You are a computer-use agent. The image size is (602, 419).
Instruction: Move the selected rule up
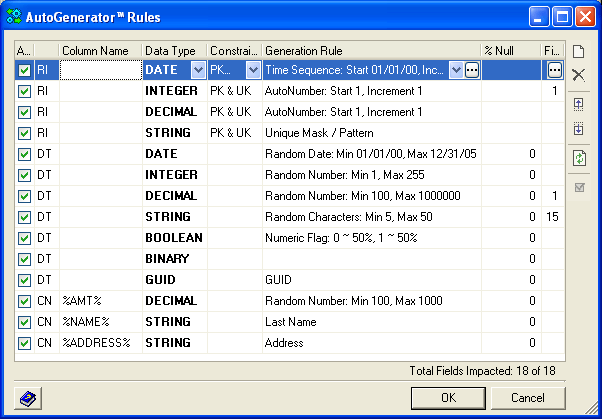tap(578, 104)
